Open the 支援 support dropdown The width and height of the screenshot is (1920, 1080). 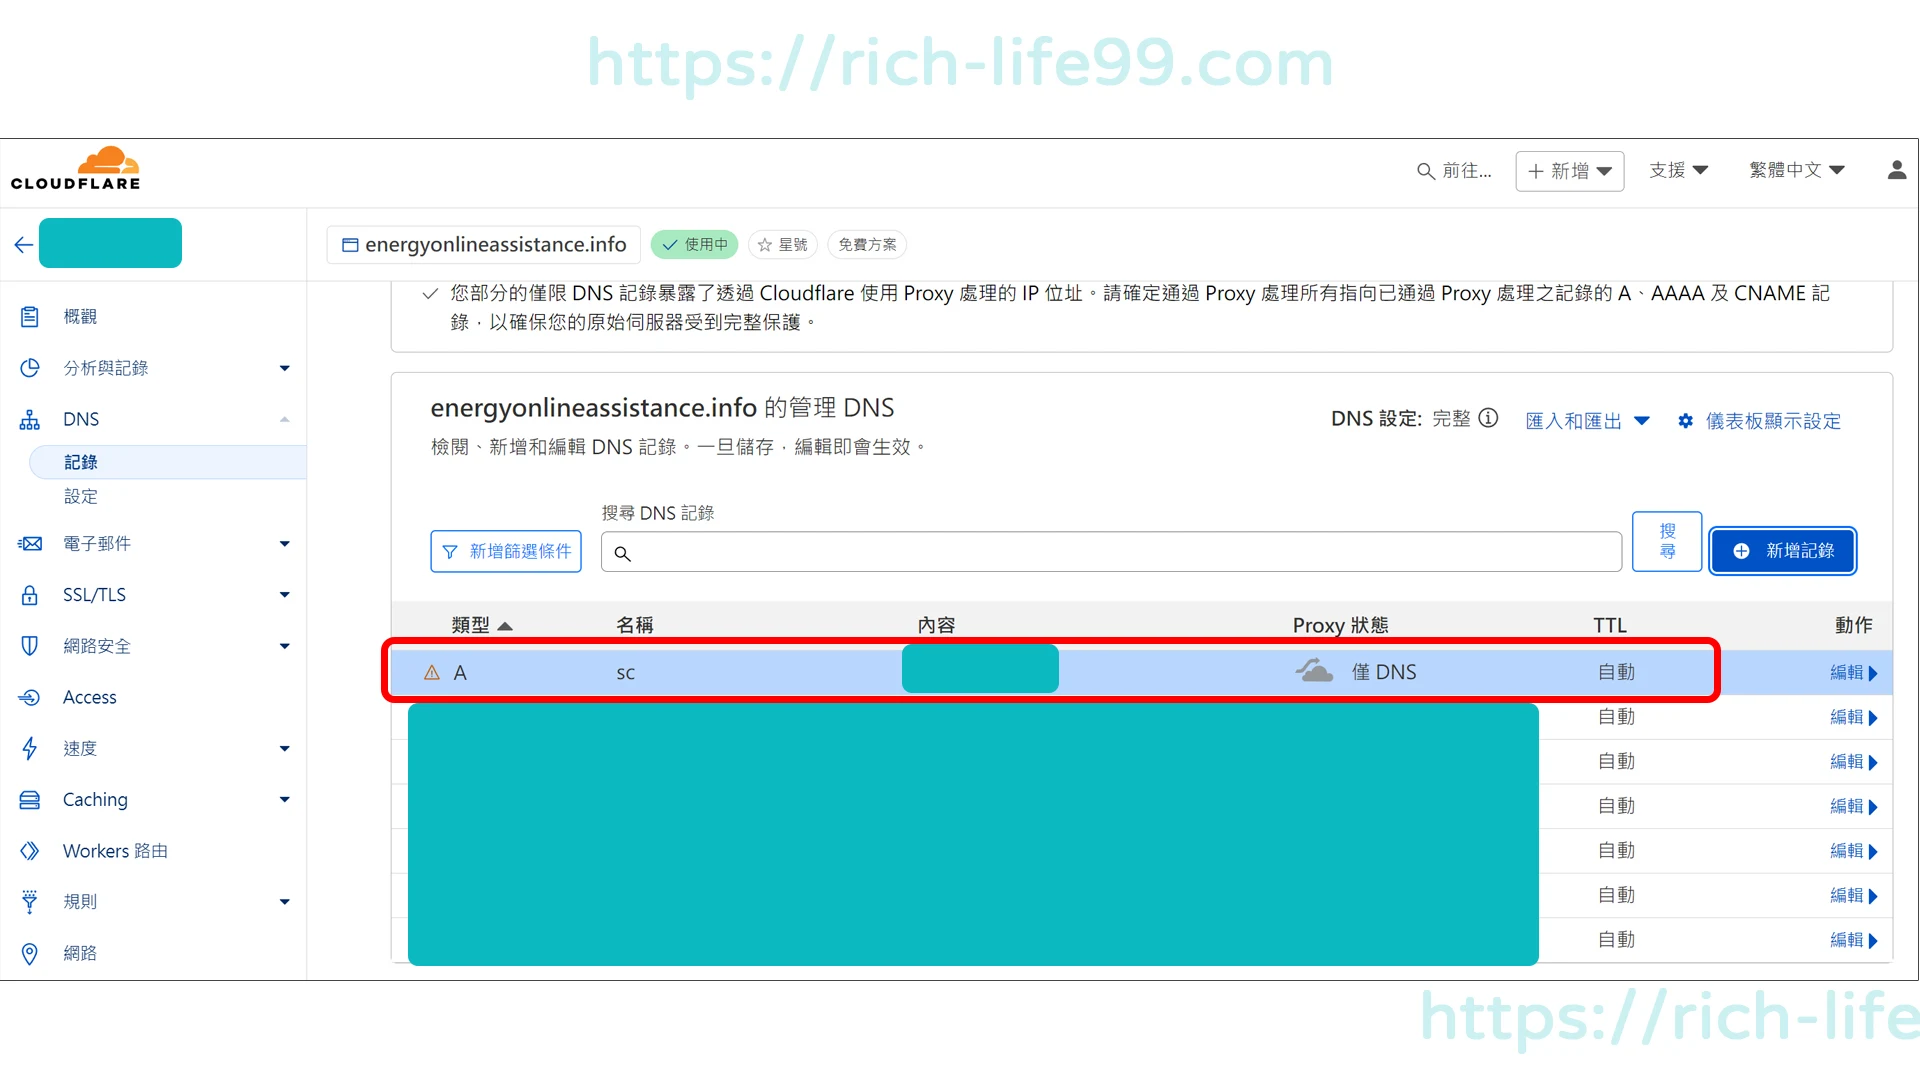1679,170
